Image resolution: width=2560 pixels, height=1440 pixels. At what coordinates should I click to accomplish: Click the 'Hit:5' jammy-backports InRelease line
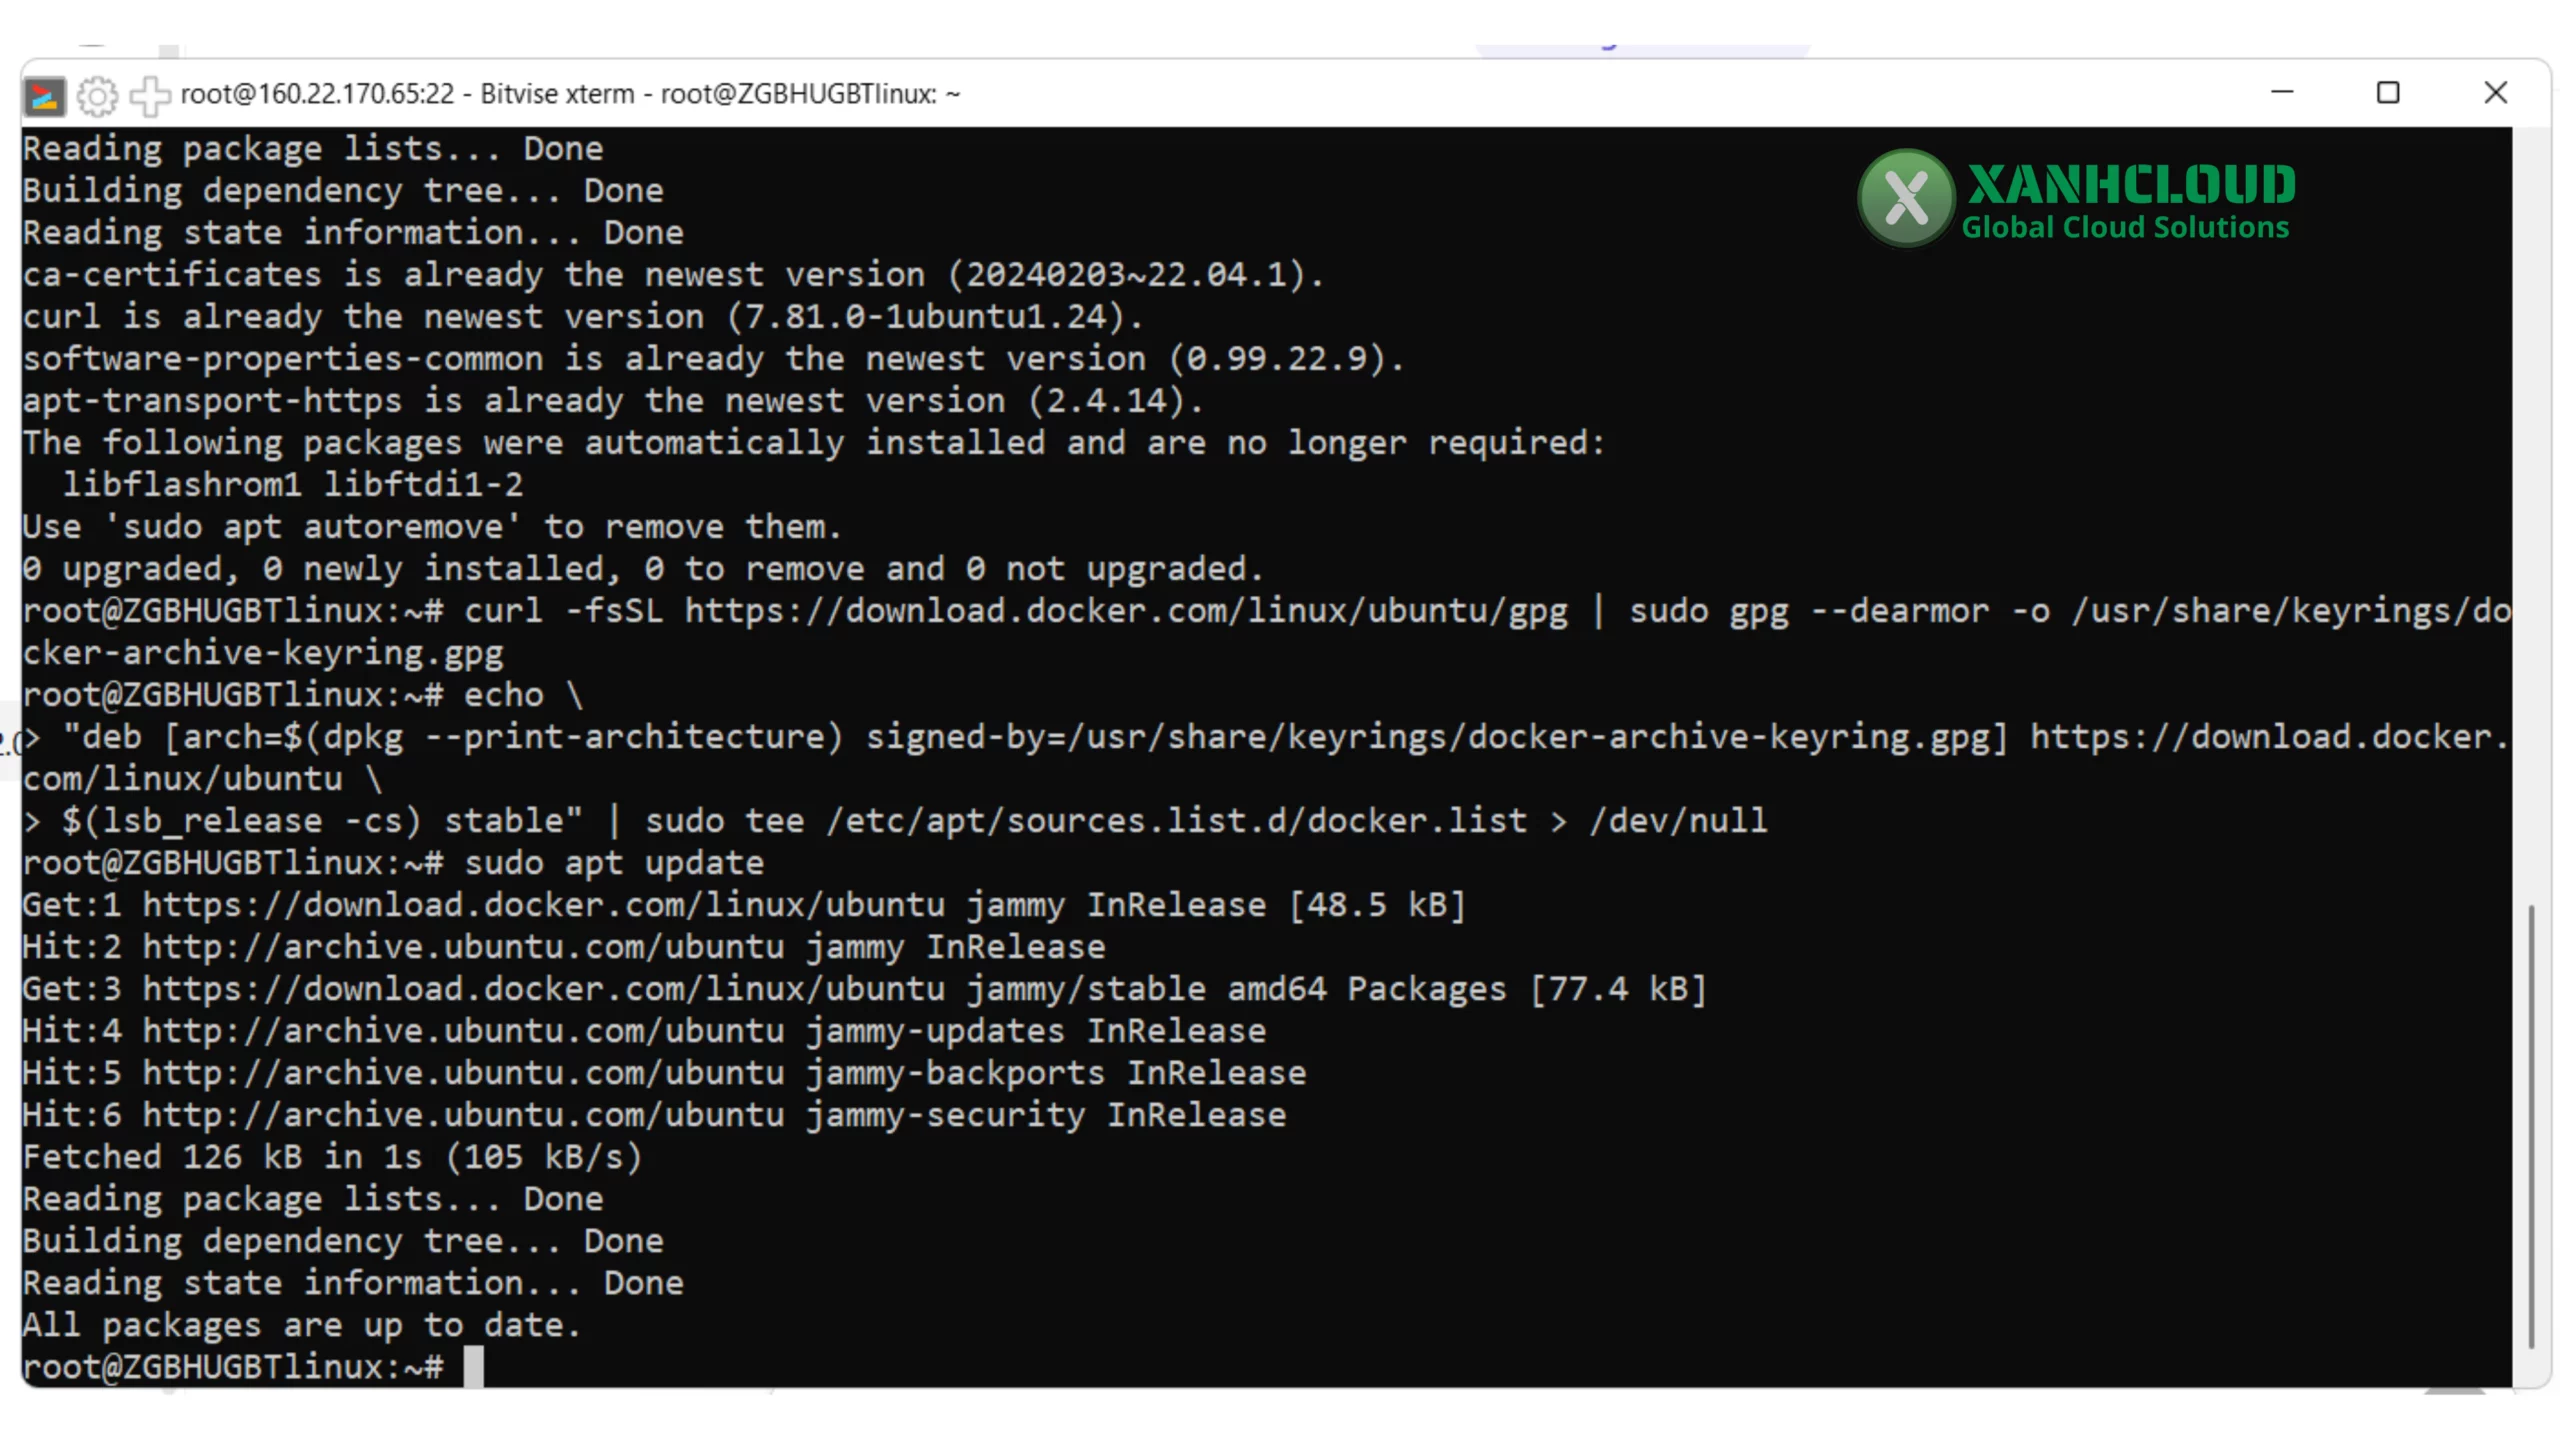point(664,1073)
